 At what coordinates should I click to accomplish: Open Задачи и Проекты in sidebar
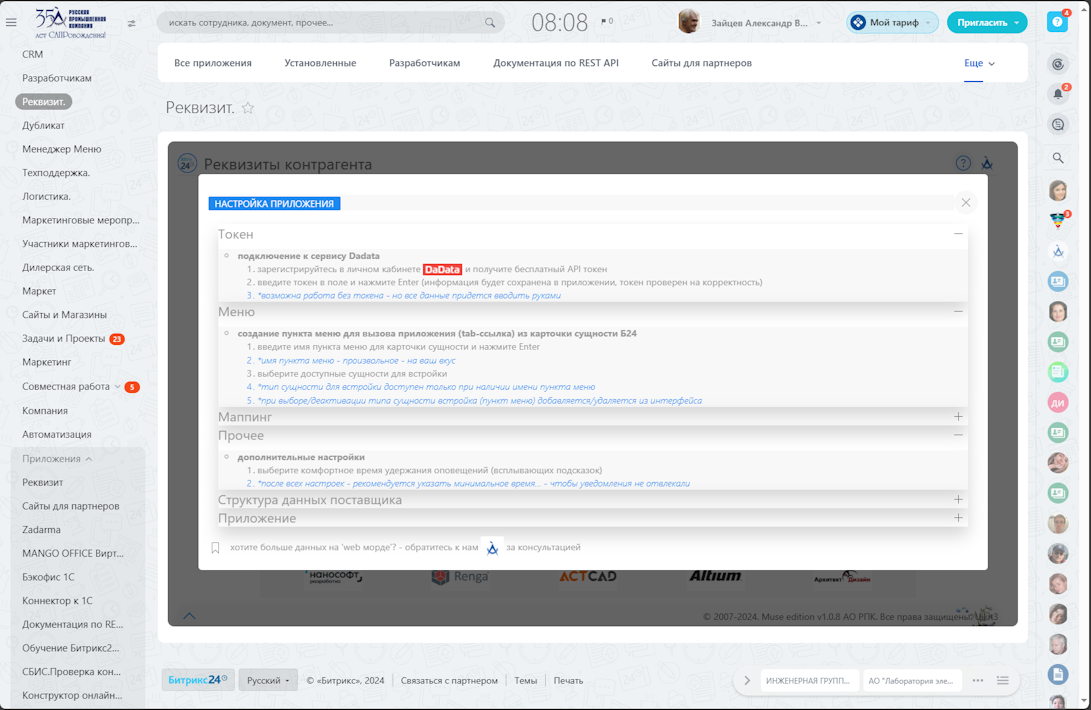click(64, 339)
